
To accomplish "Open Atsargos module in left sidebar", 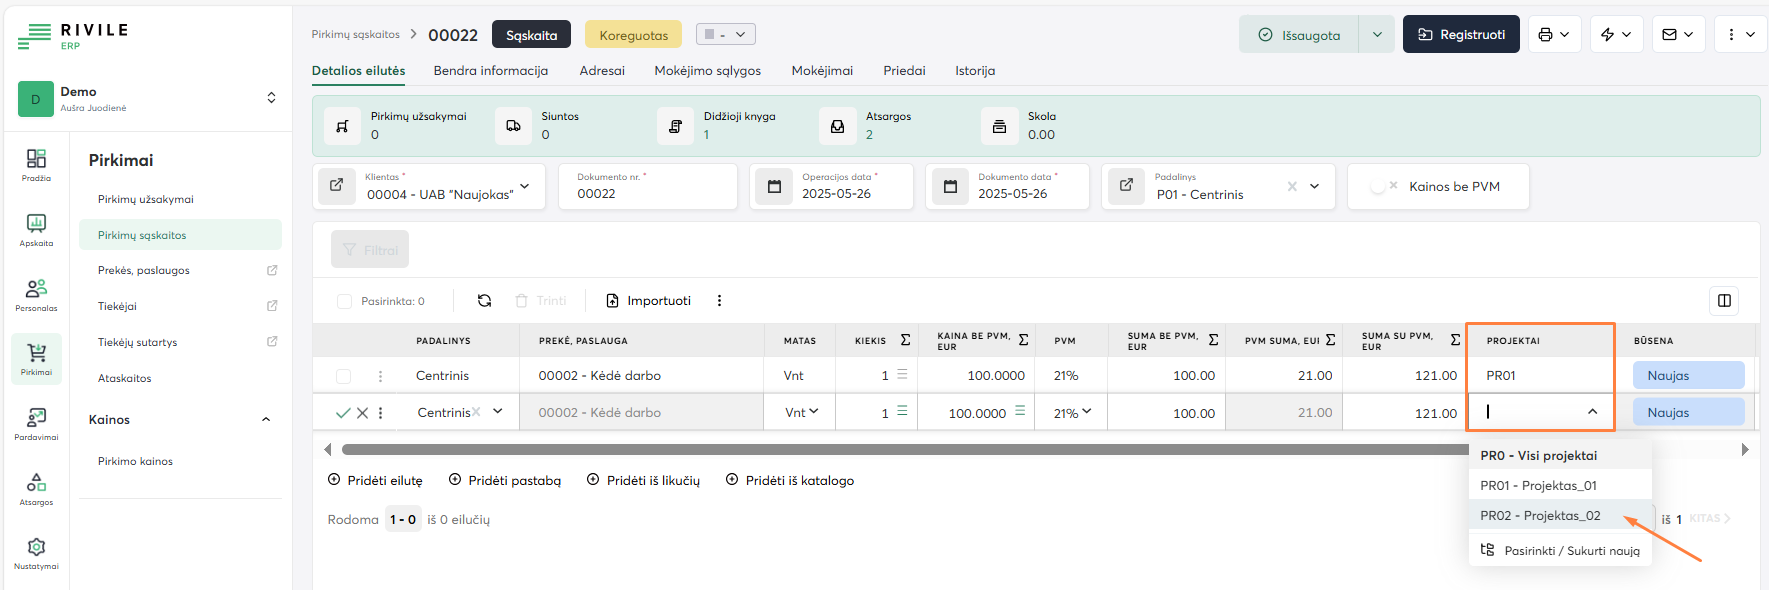I will pos(36,488).
